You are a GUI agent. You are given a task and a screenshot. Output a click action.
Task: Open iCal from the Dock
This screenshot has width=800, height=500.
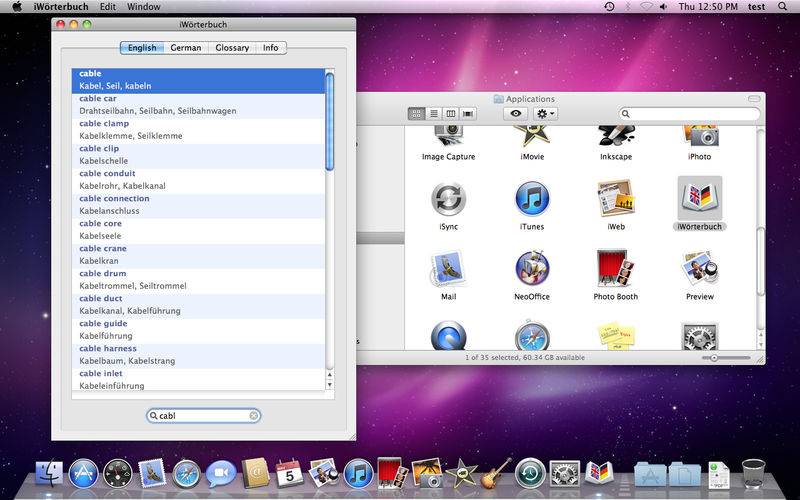[x=289, y=473]
